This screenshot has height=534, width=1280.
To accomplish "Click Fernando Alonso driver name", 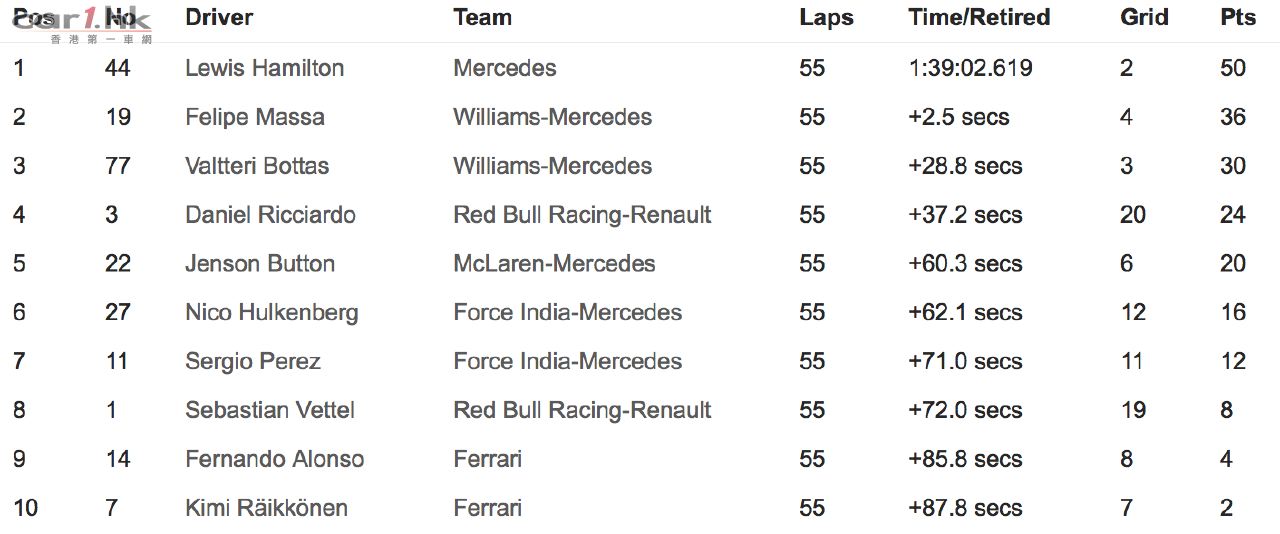I will tap(274, 459).
